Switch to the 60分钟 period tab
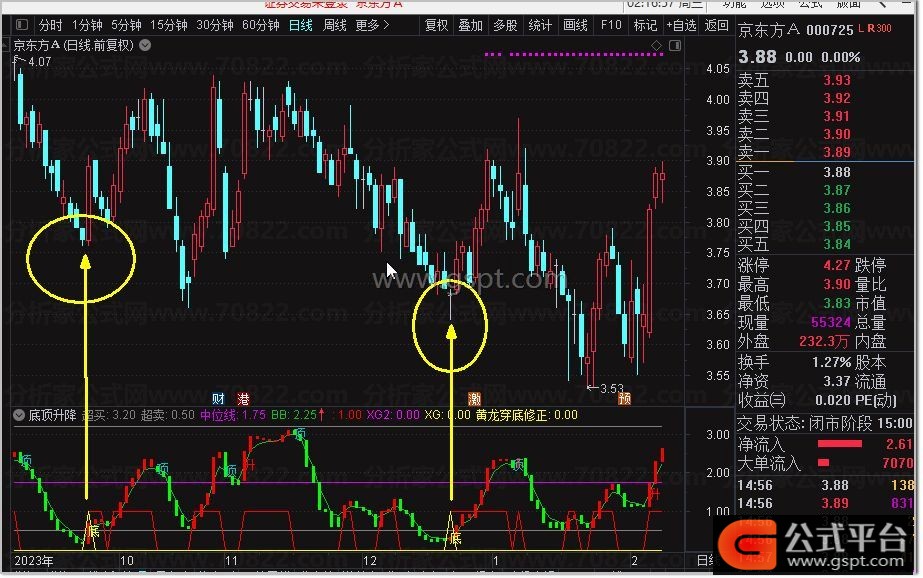 click(261, 25)
